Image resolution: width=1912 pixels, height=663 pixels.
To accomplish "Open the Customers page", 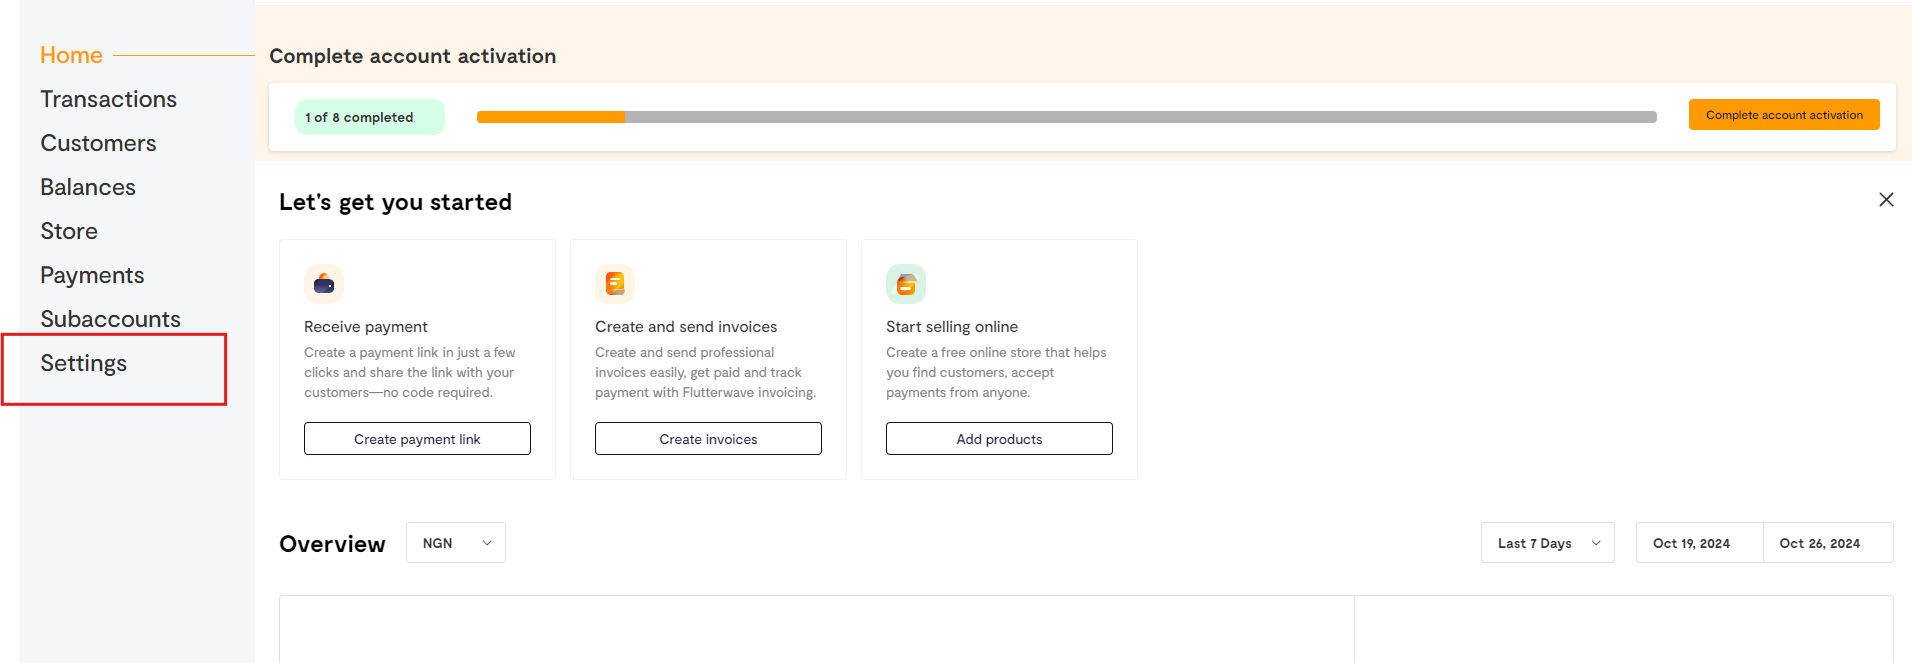I will [x=98, y=144].
